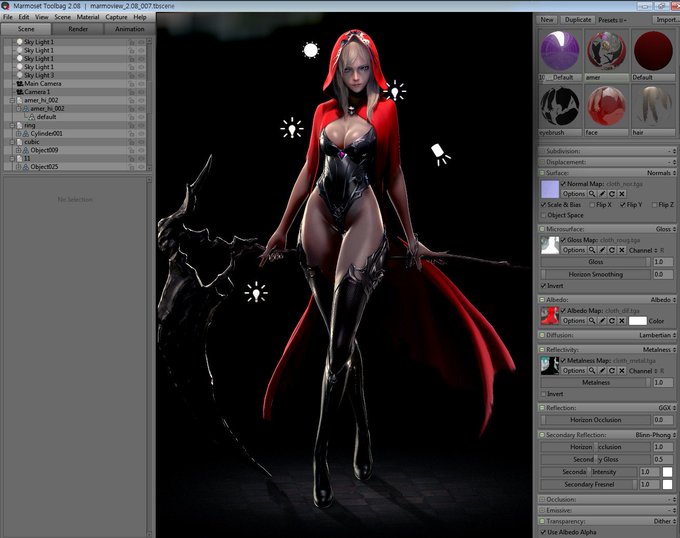Edit the Gloss Map with pencil icon
The image size is (680, 538).
(x=602, y=250)
